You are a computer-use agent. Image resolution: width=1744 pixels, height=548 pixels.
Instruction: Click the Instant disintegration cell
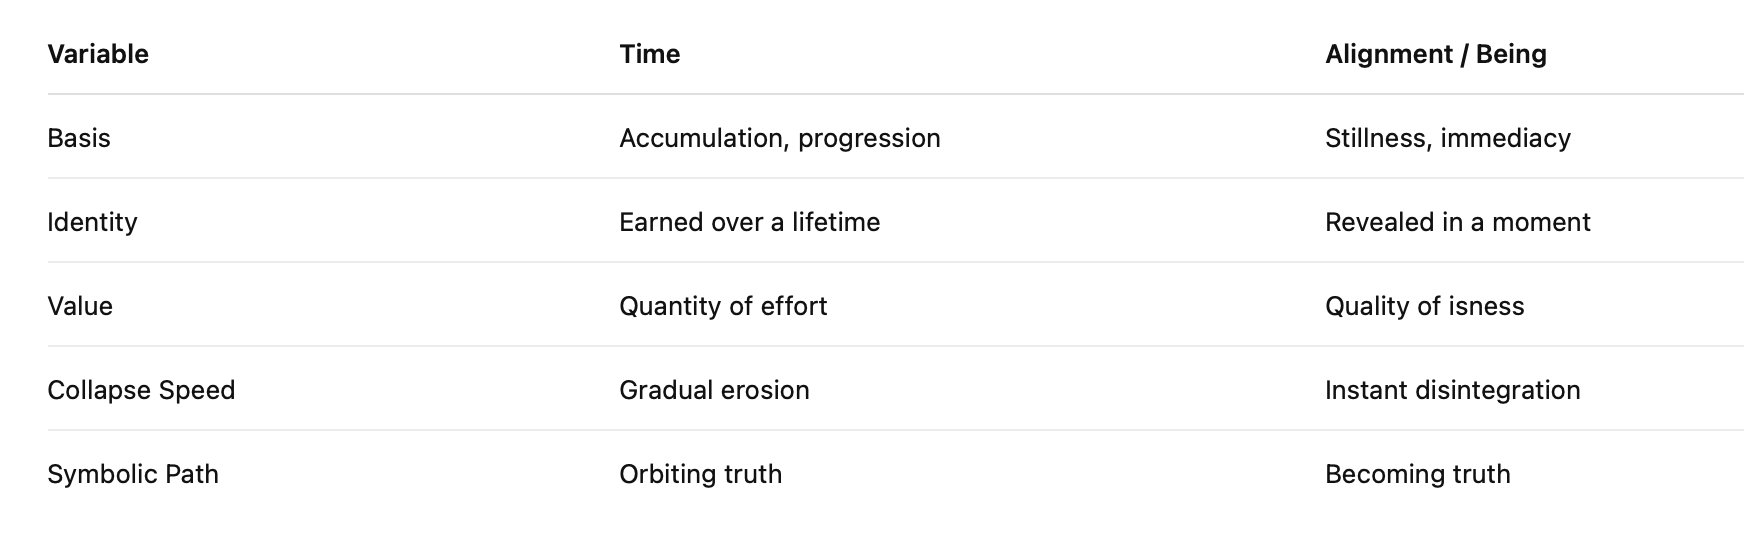pos(1452,390)
